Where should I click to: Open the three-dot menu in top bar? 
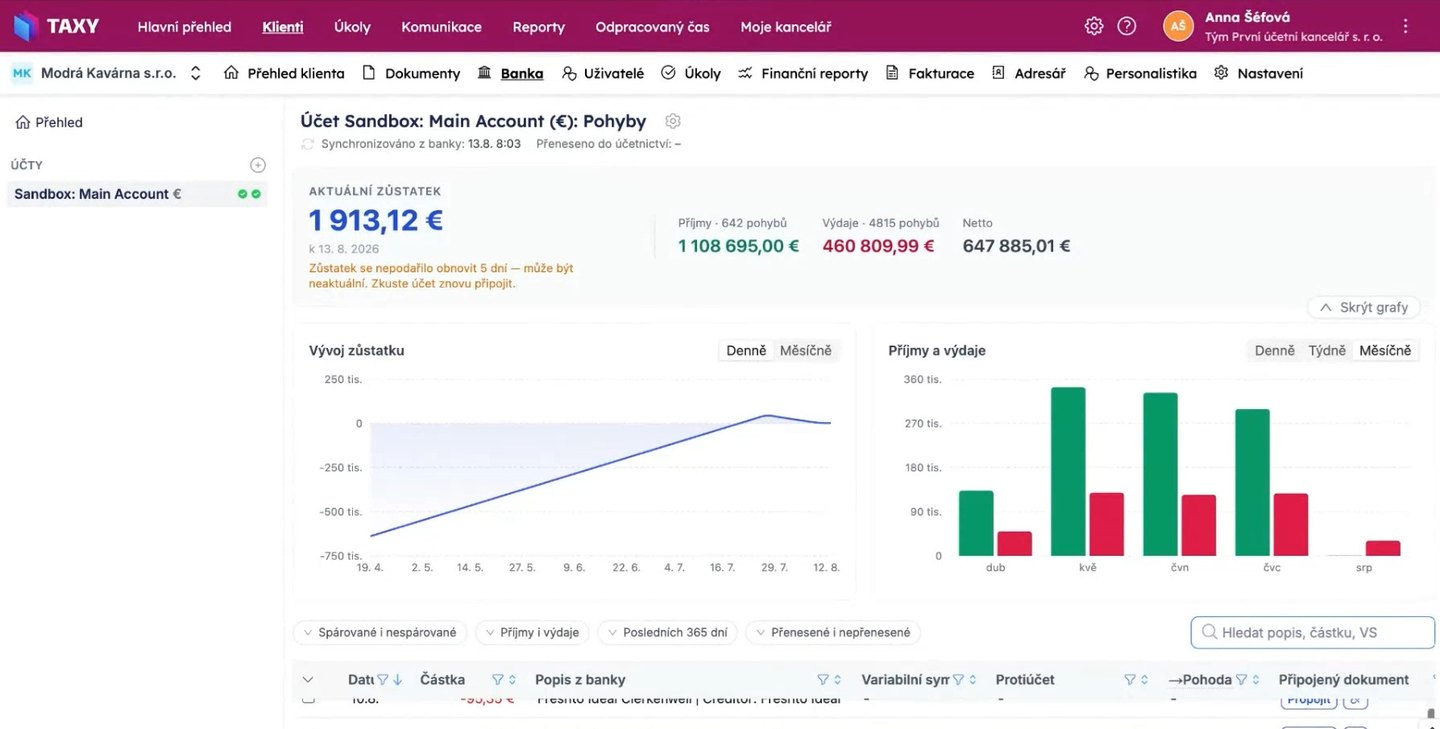[x=1406, y=26]
